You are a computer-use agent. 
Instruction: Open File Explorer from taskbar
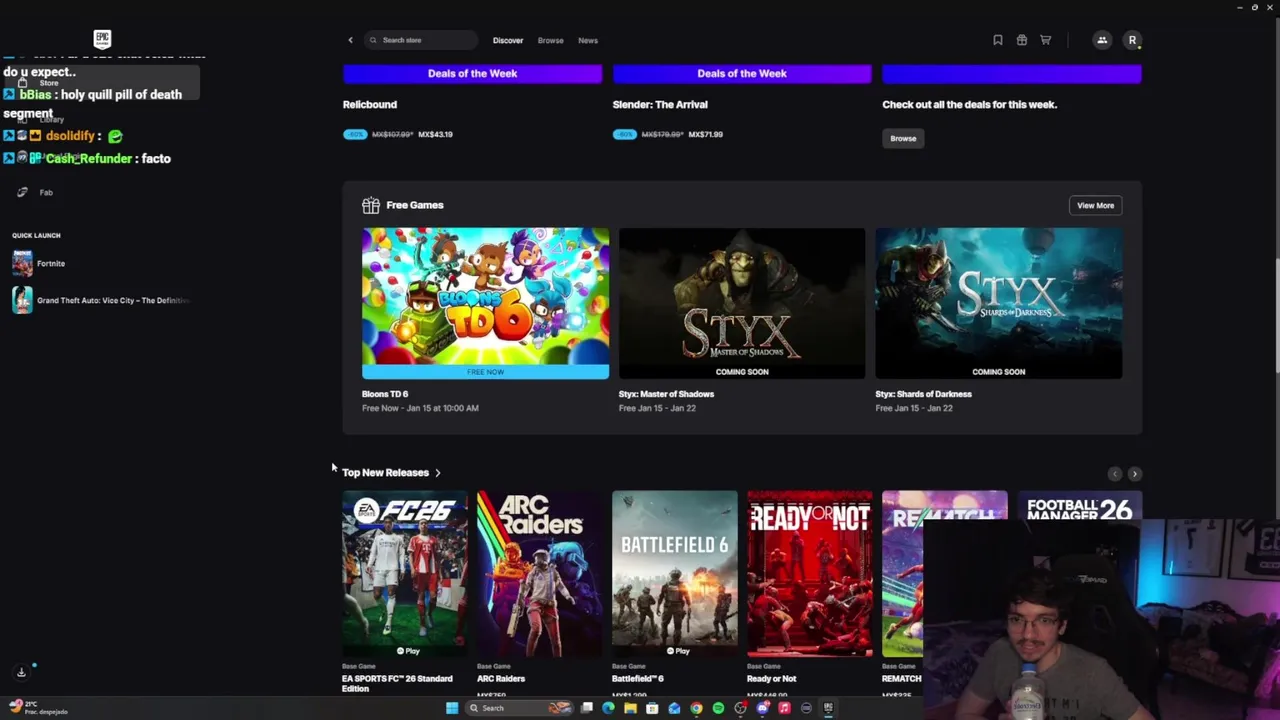(x=630, y=708)
